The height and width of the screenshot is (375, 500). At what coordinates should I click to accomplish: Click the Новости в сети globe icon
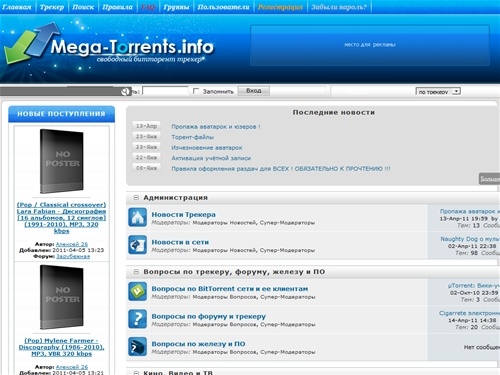137,245
